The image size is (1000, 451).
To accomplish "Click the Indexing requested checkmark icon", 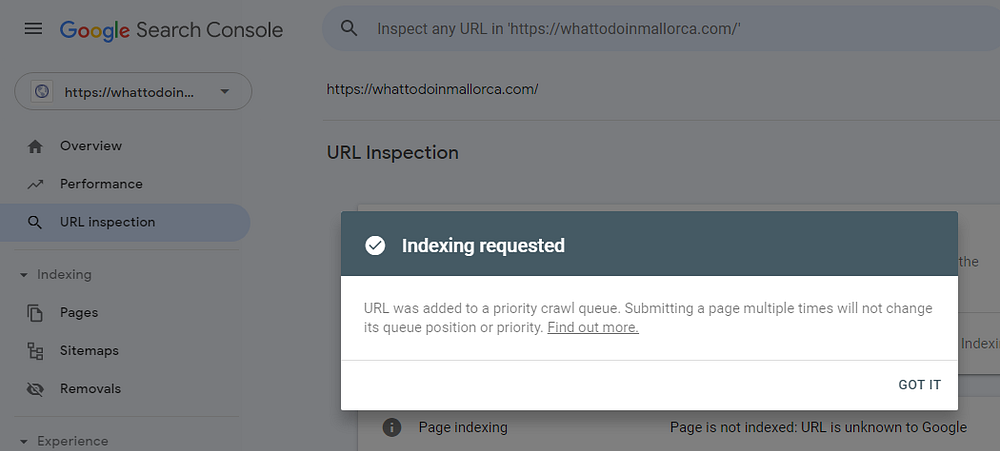I will click(x=375, y=246).
